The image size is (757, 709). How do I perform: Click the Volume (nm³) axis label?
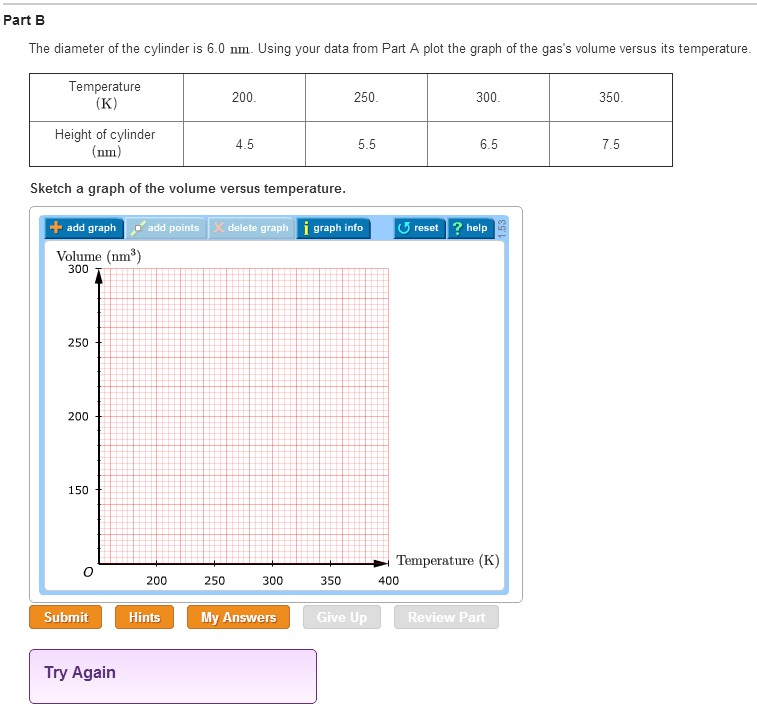98,256
